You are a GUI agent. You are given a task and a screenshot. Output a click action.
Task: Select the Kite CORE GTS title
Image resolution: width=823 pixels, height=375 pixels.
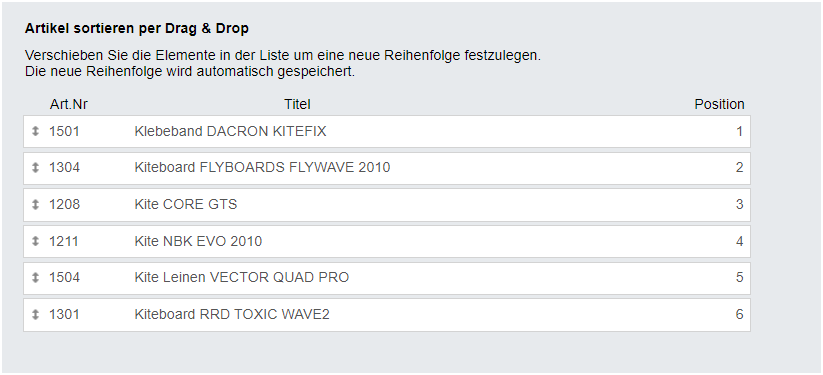pyautogui.click(x=186, y=204)
